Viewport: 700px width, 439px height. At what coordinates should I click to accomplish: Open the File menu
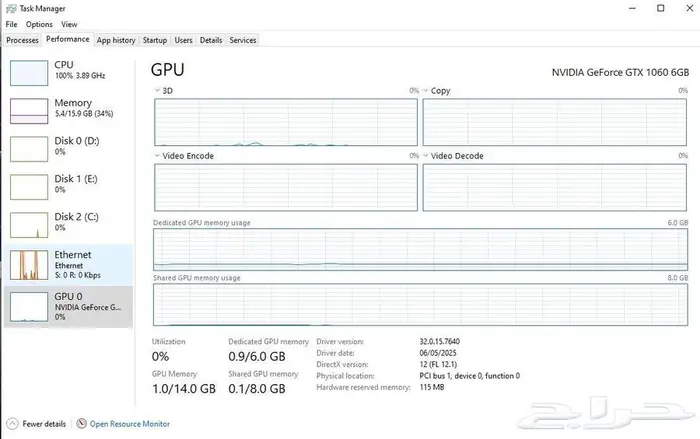pyautogui.click(x=11, y=24)
